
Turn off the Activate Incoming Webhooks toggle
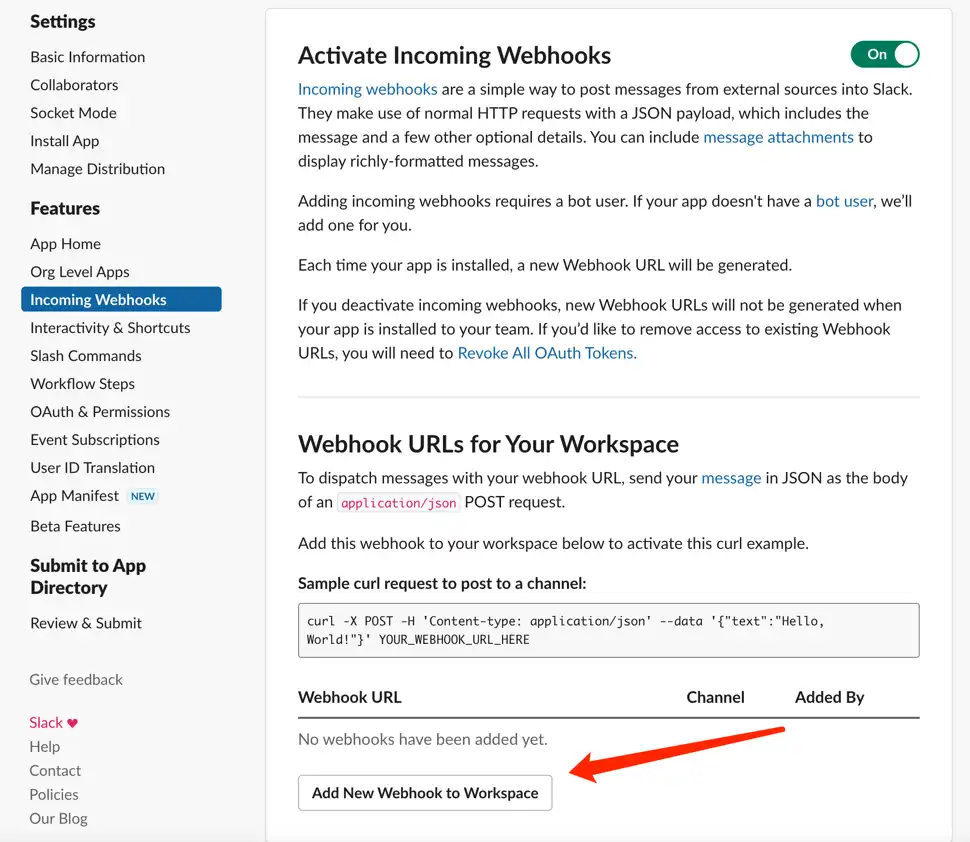pyautogui.click(x=885, y=54)
